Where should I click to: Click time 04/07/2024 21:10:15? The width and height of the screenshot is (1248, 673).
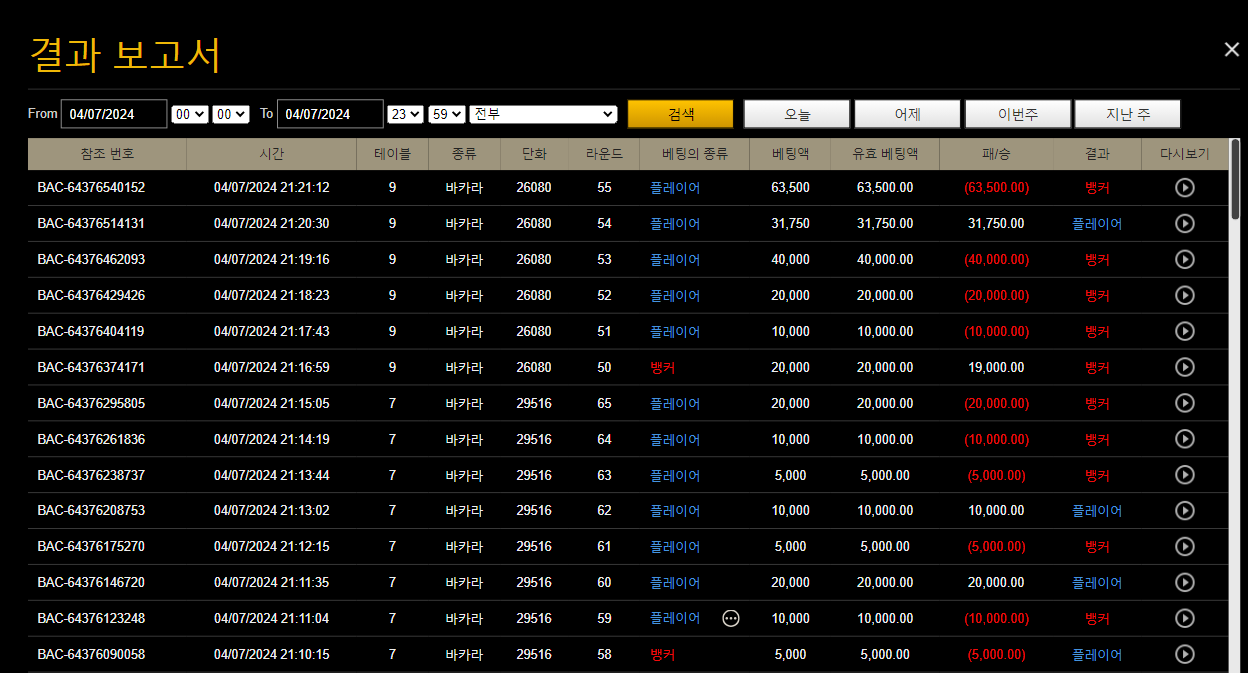tap(271, 655)
